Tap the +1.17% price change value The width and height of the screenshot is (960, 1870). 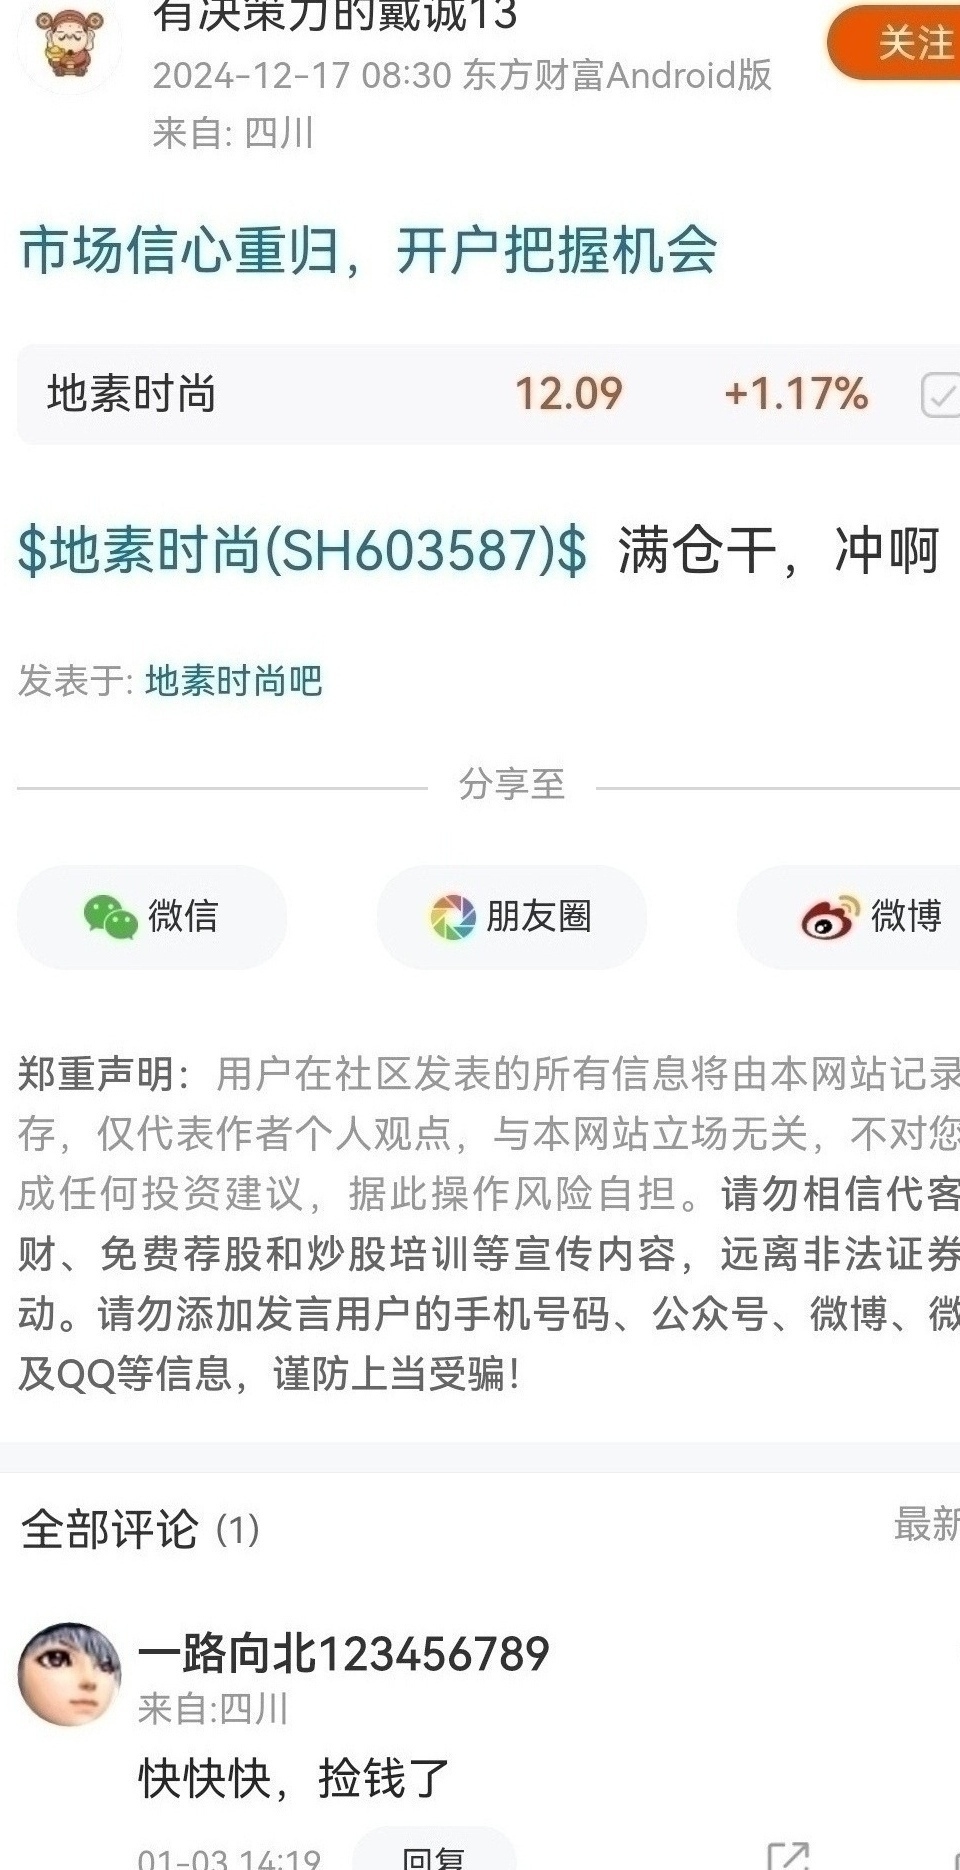(796, 394)
